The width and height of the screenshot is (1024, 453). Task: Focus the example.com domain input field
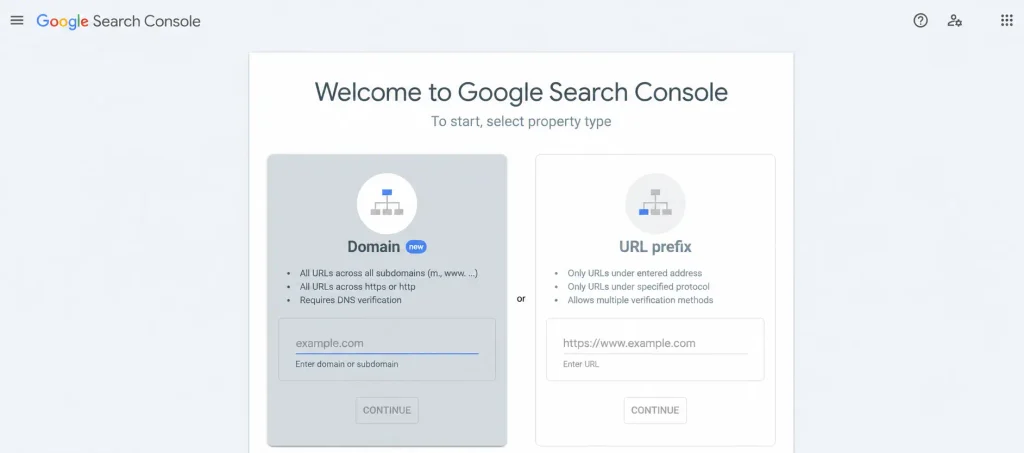pos(387,343)
